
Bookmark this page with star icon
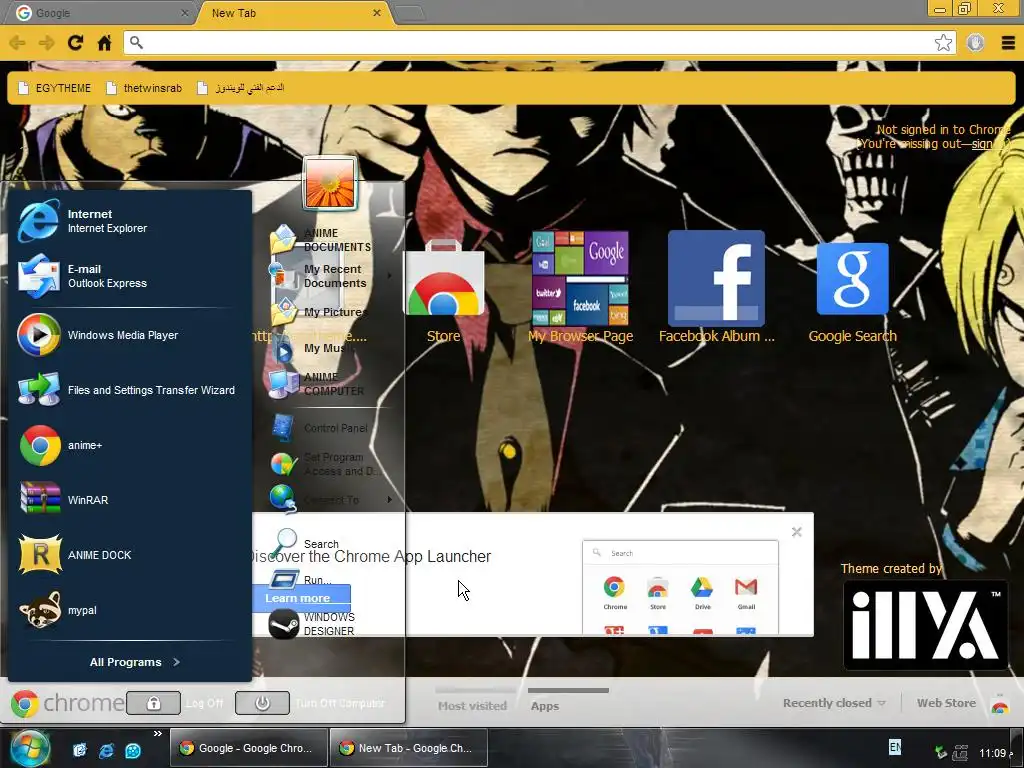click(x=943, y=42)
